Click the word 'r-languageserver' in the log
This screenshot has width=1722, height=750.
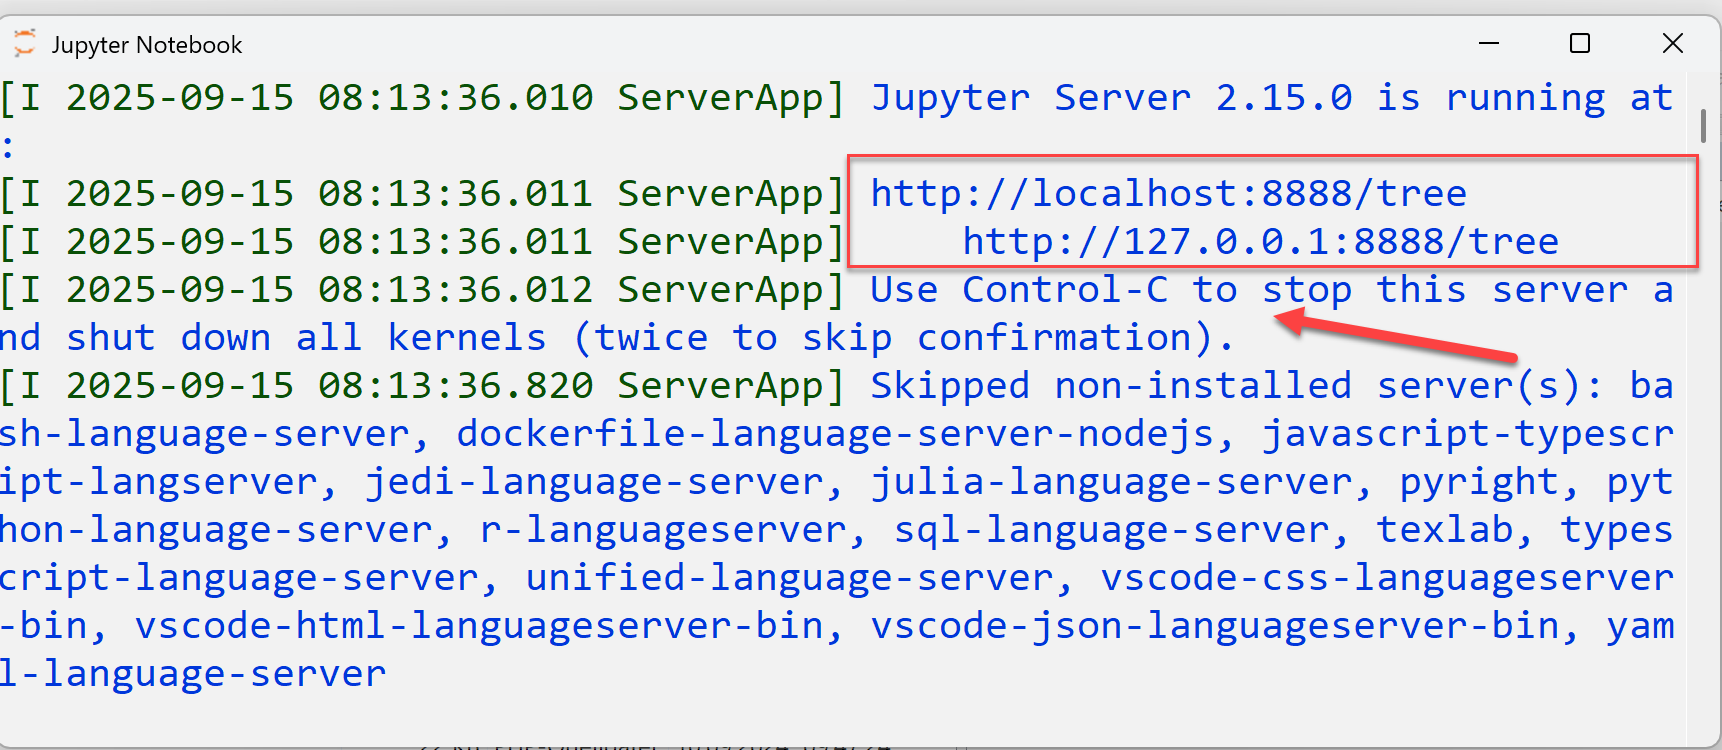tap(663, 530)
